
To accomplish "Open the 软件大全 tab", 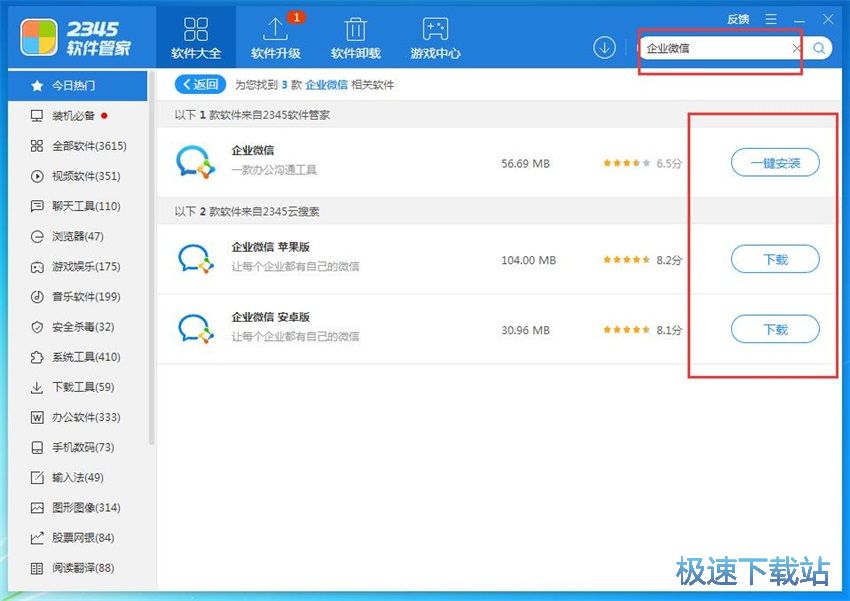I will 196,37.
